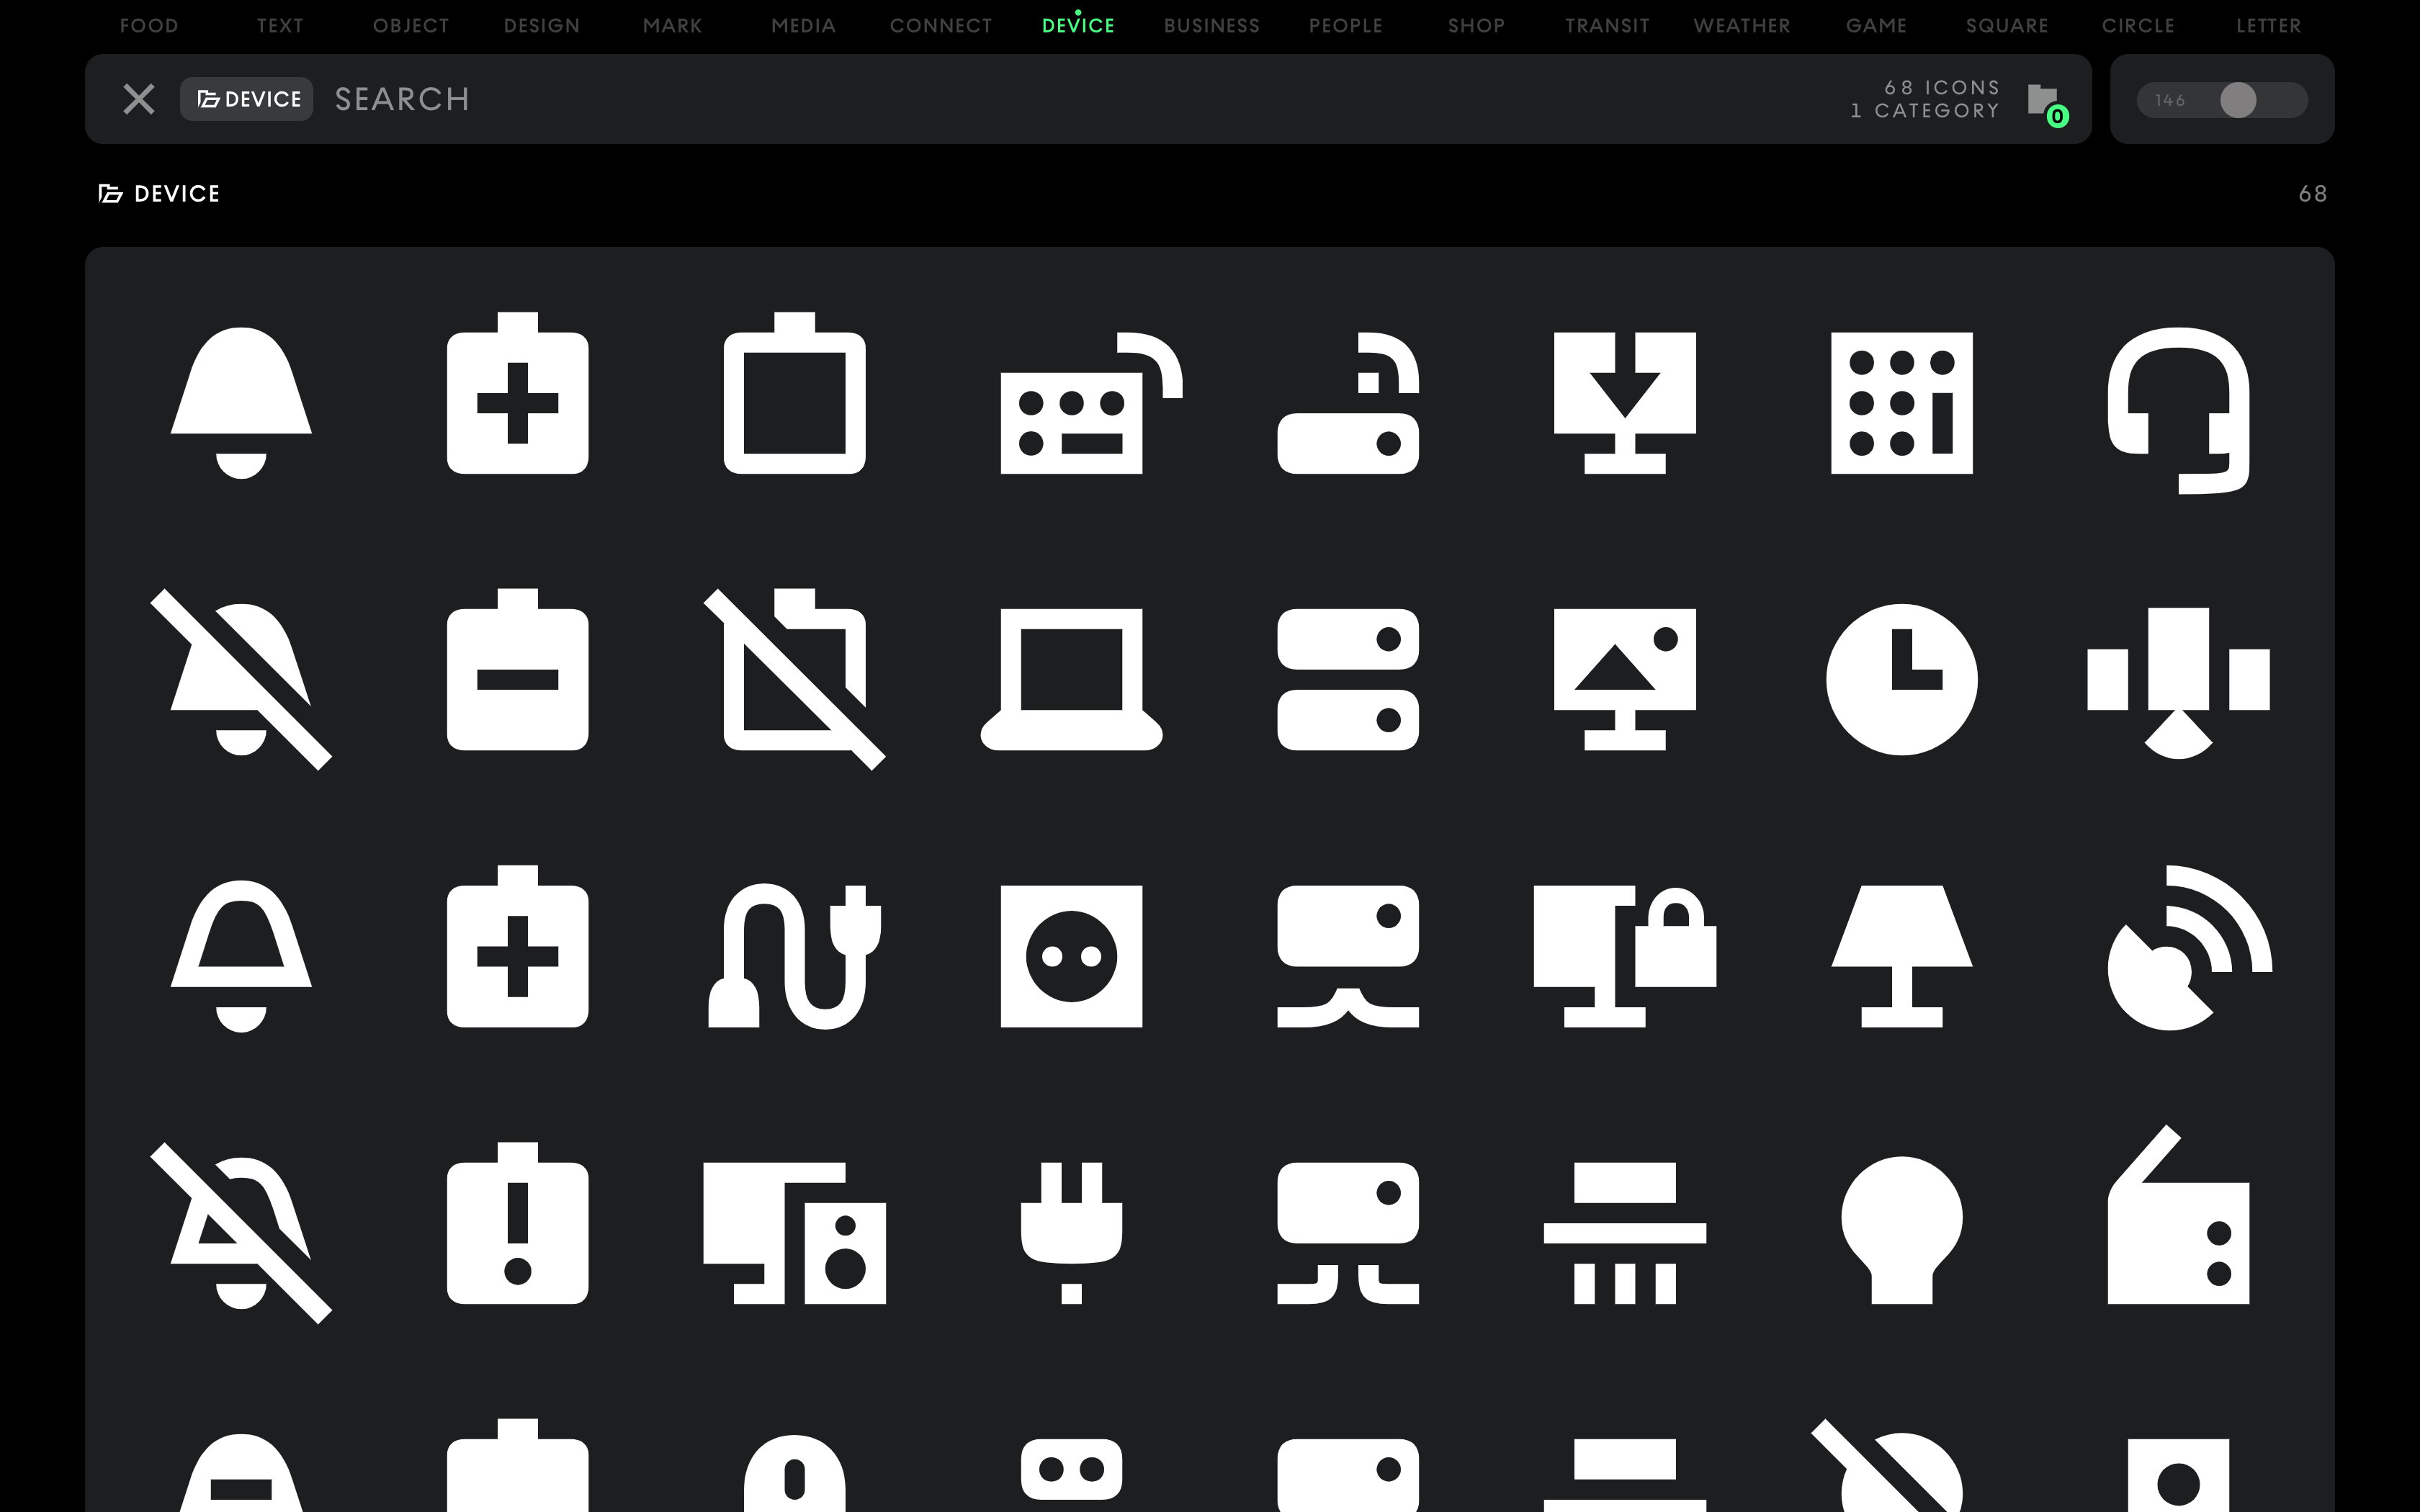Image resolution: width=2420 pixels, height=1512 pixels.
Task: Select the muted bell with slash icon
Action: pos(241,679)
